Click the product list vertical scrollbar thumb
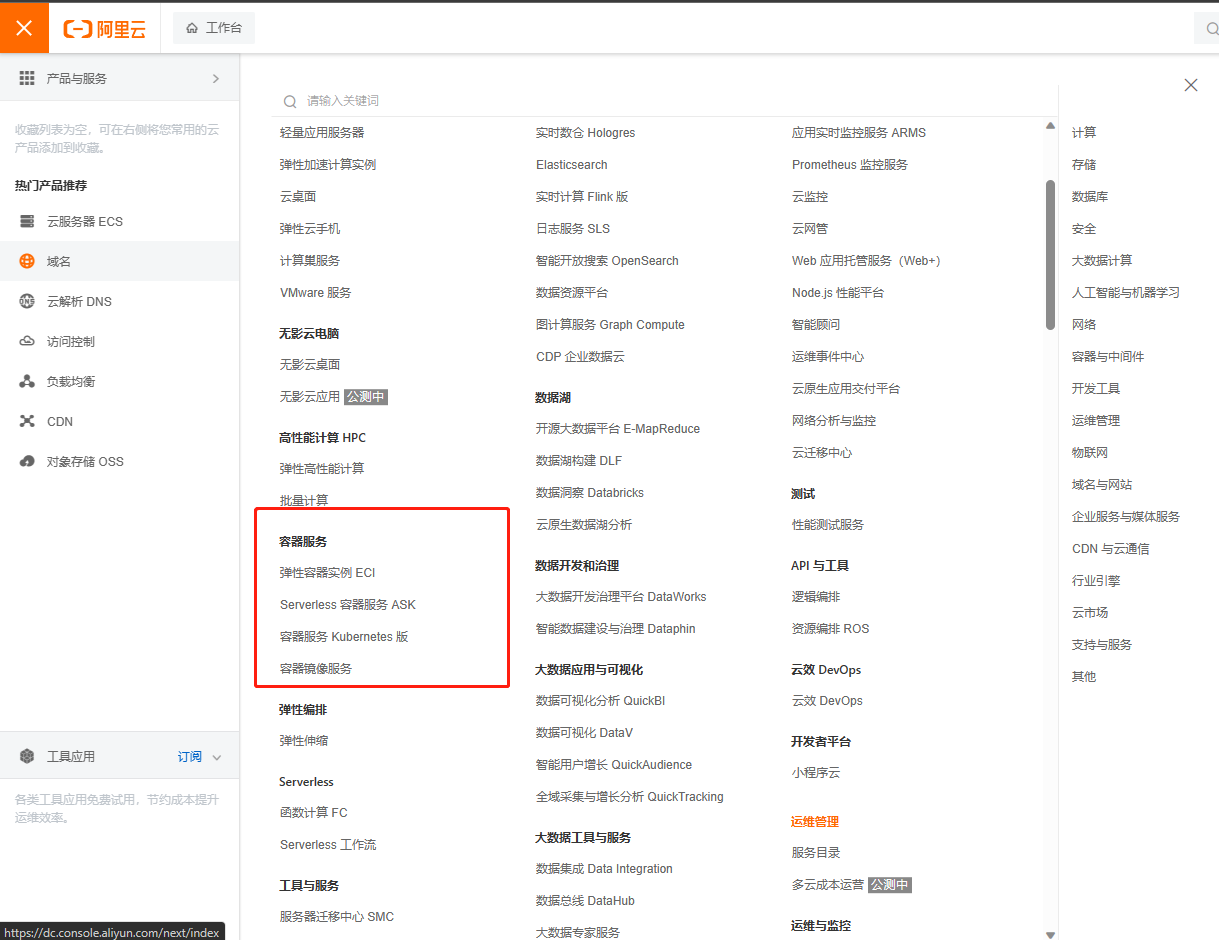This screenshot has height=940, width=1219. point(1050,255)
